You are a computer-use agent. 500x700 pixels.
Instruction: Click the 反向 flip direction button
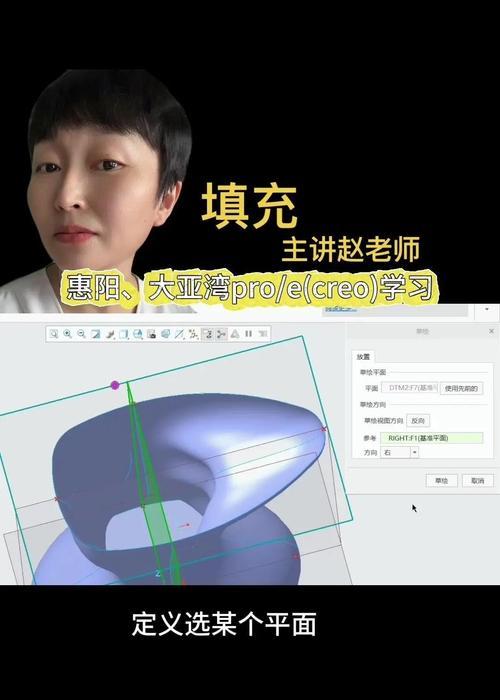tap(418, 421)
